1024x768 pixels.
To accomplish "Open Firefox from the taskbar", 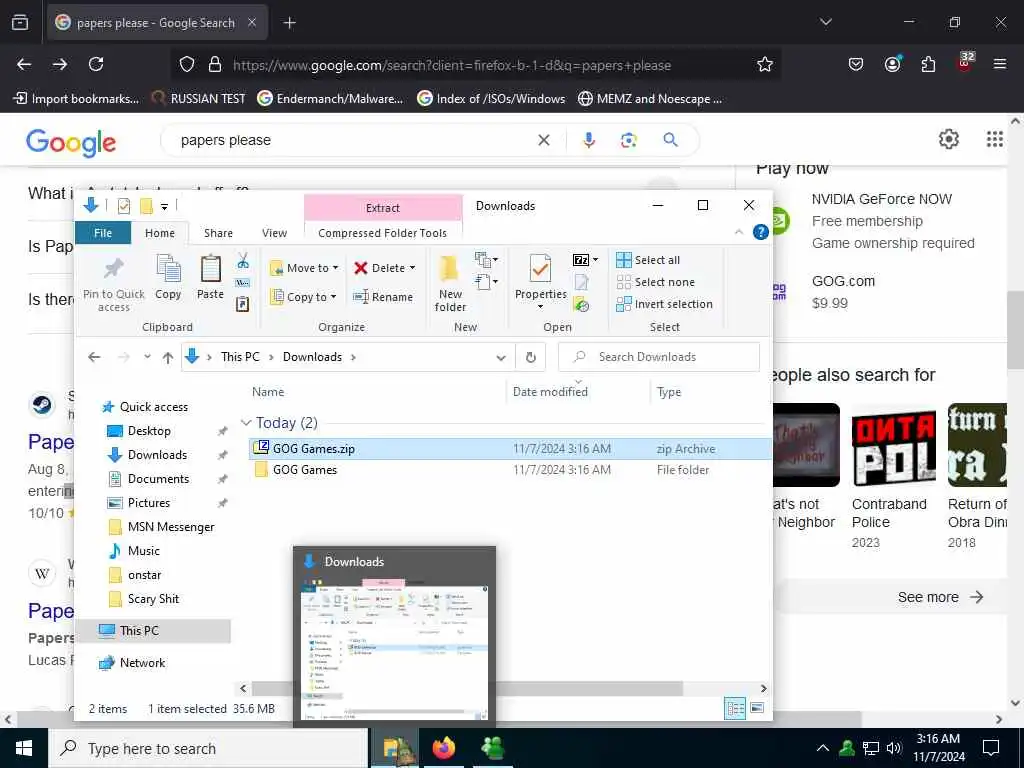I will 443,748.
